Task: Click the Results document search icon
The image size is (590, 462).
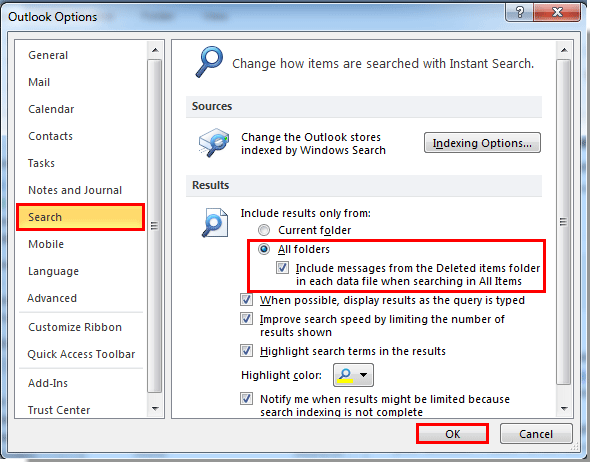Action: (215, 223)
